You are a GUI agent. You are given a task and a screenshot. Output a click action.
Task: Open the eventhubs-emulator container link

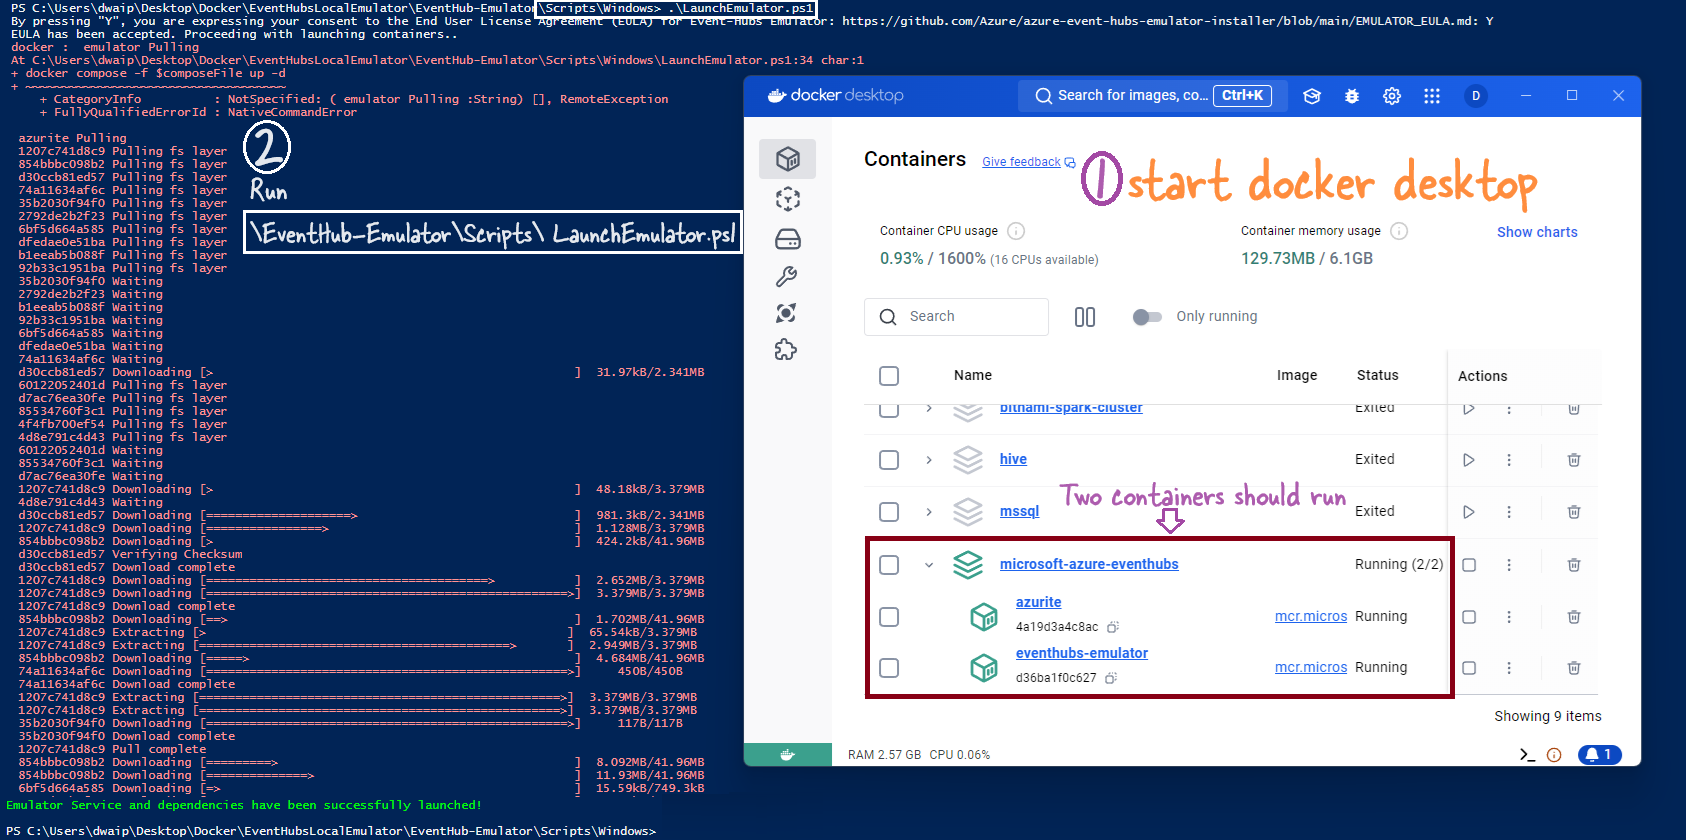(x=1082, y=653)
